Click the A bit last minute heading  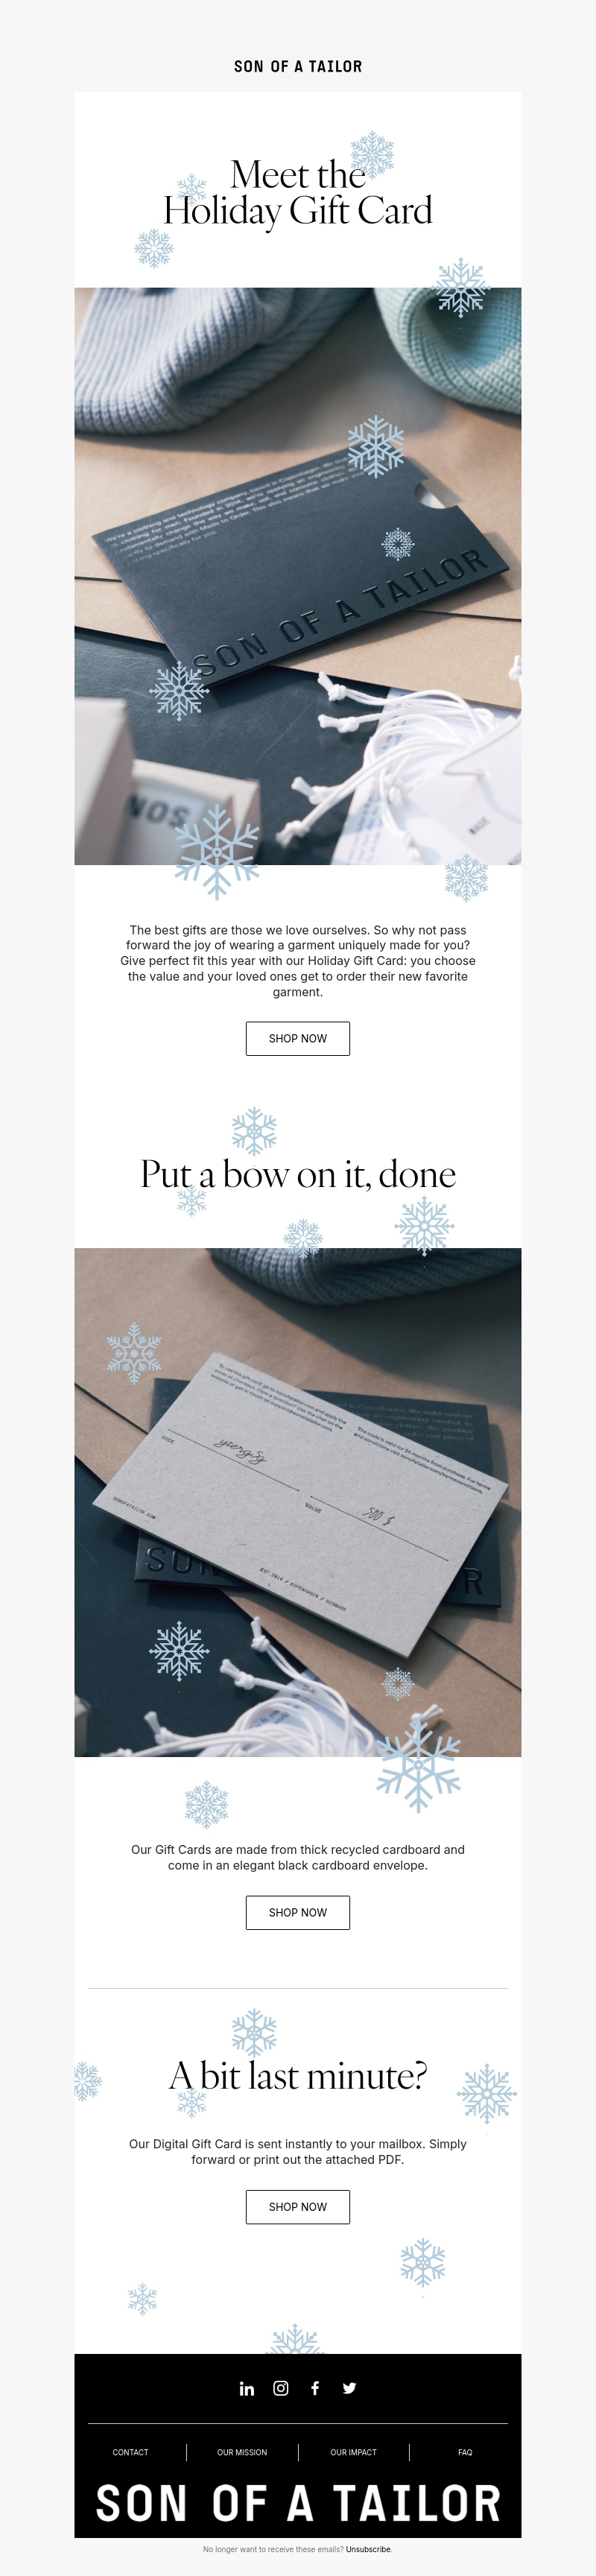(x=298, y=2075)
